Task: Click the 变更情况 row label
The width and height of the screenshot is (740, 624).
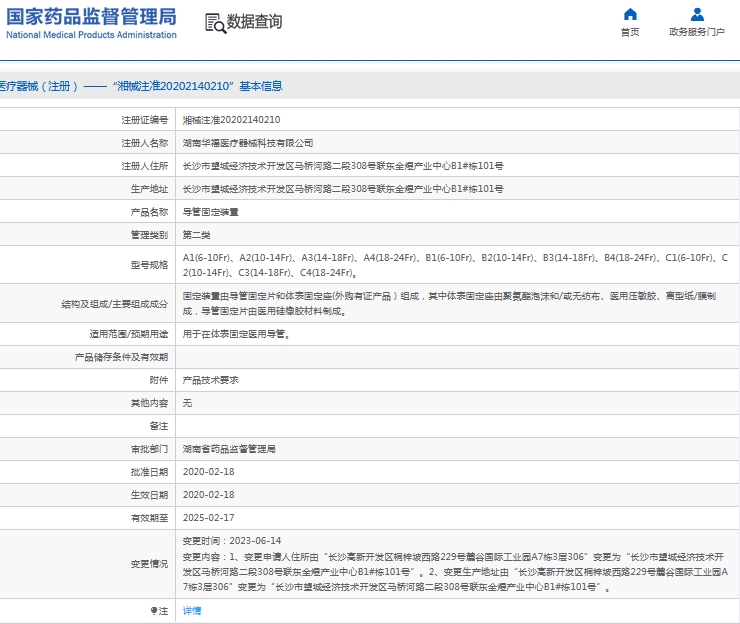Action: (x=149, y=564)
